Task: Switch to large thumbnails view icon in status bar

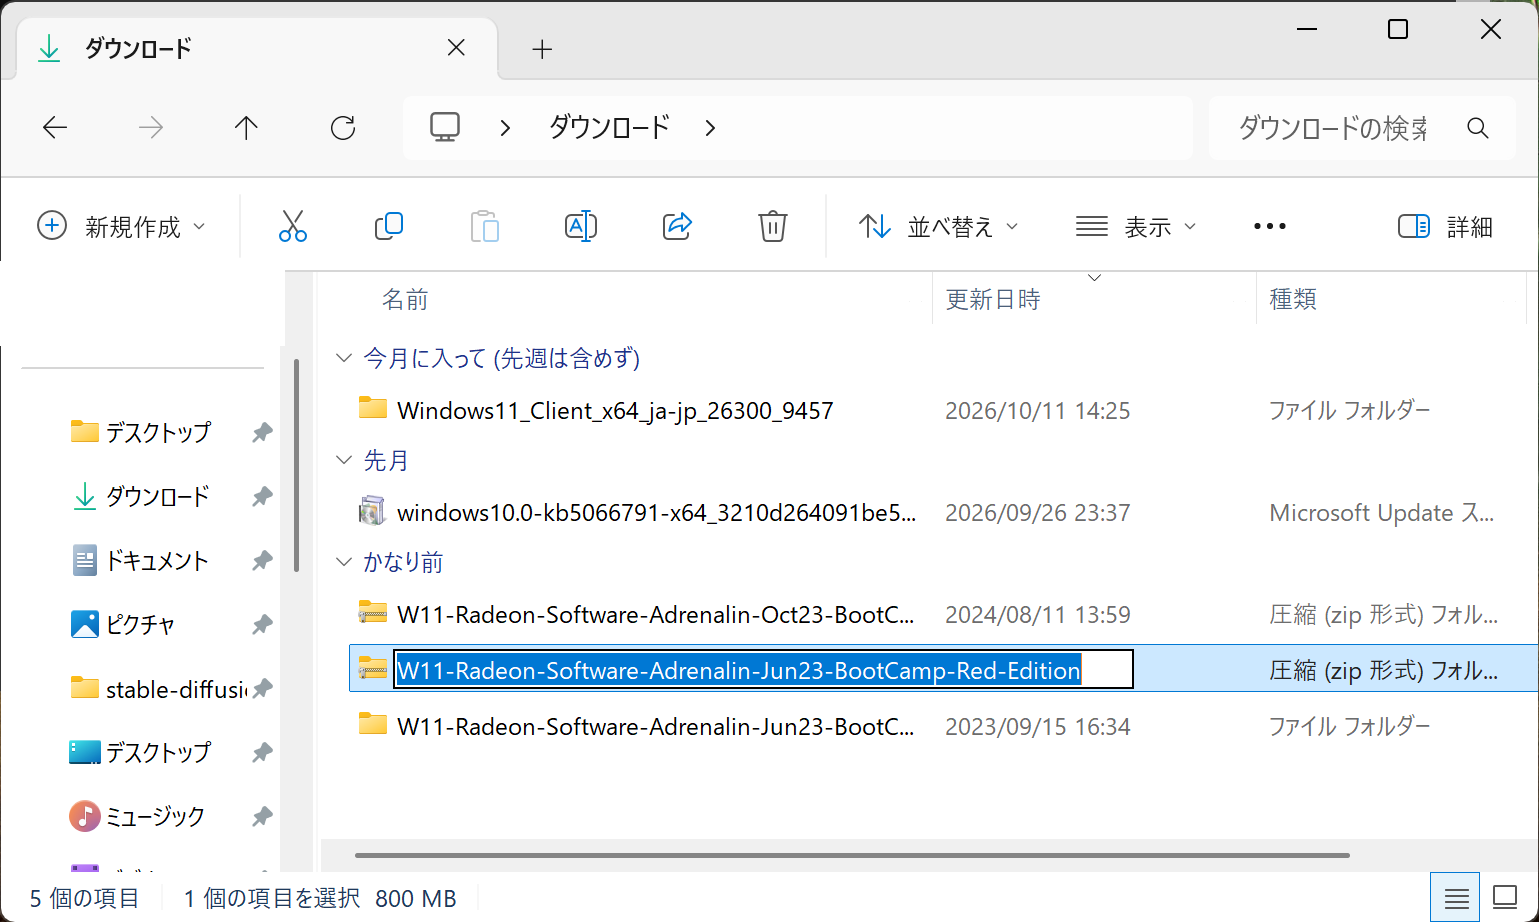Action: (1505, 898)
